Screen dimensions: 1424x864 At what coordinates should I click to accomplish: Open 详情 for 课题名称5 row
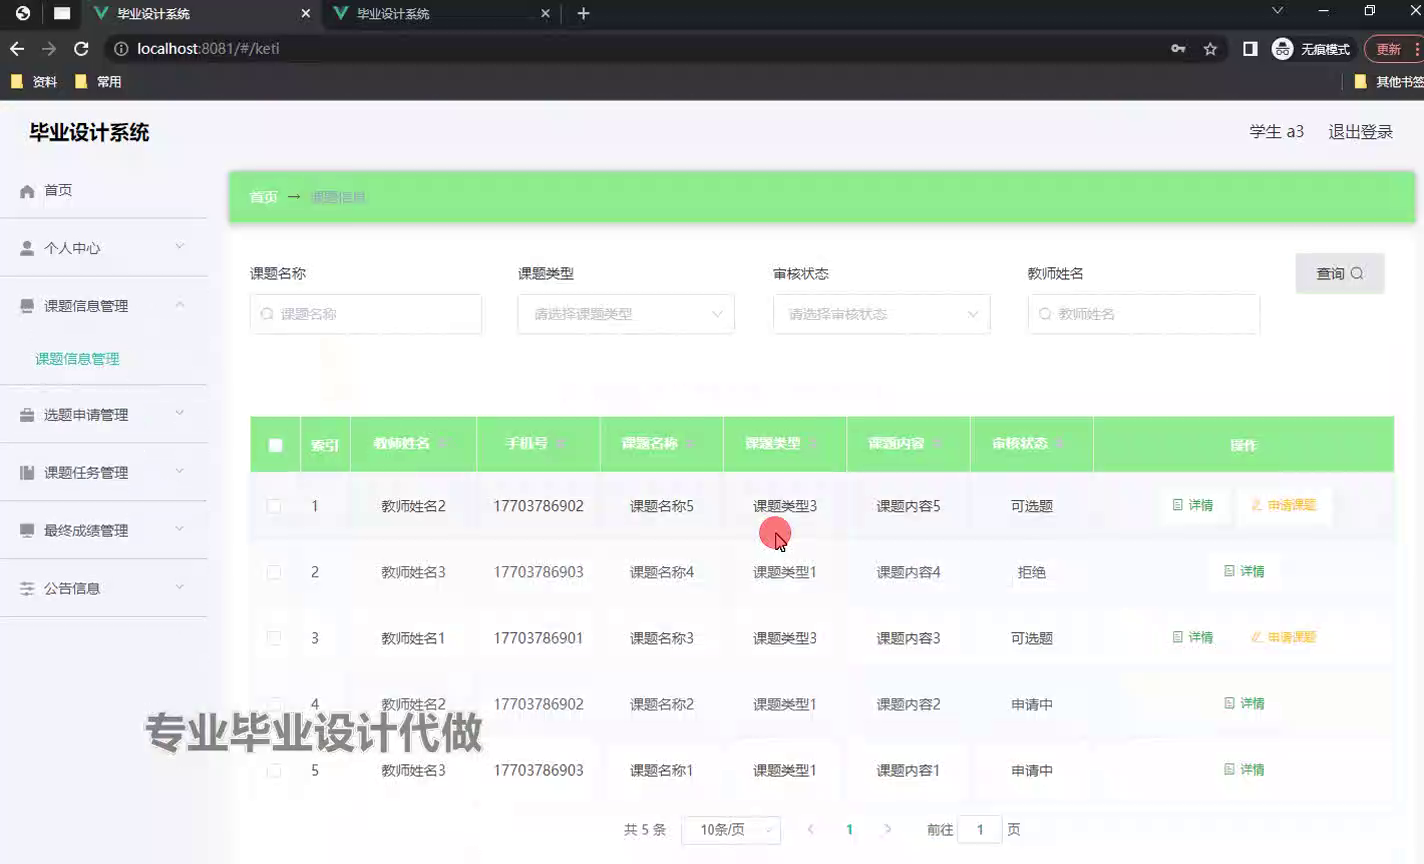coord(1193,505)
